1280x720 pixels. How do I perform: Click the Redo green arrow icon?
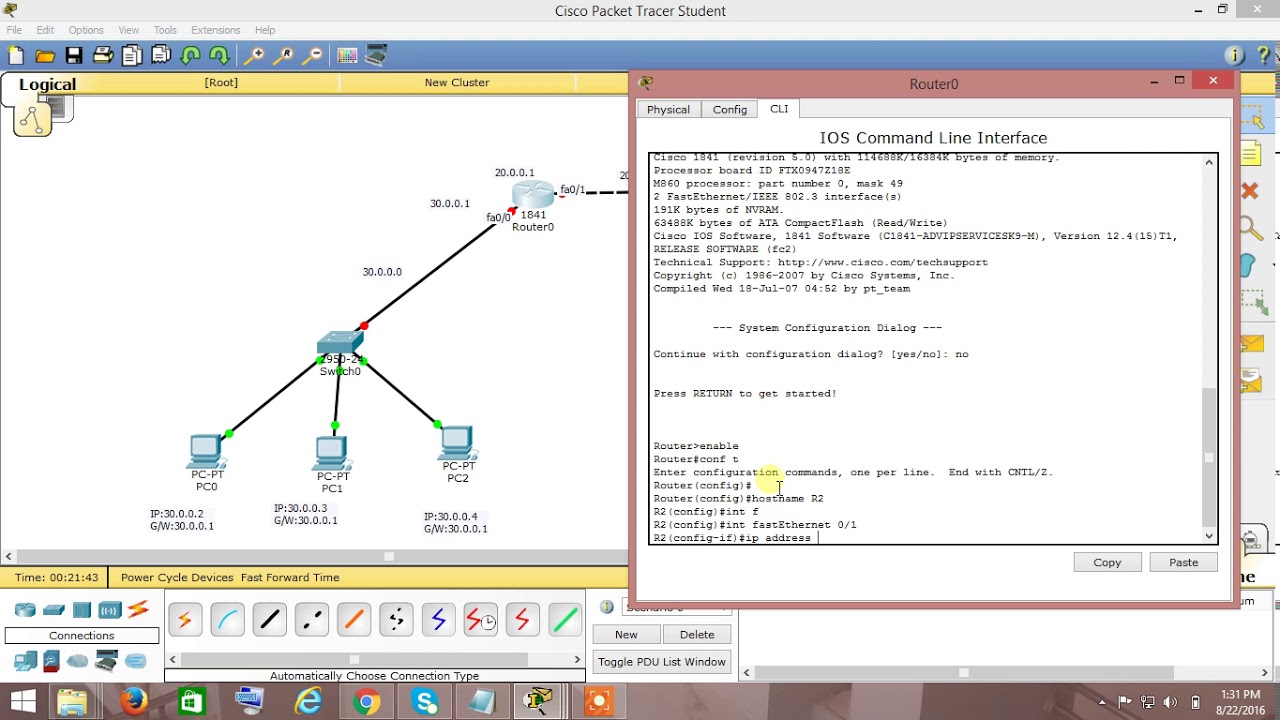(x=219, y=56)
